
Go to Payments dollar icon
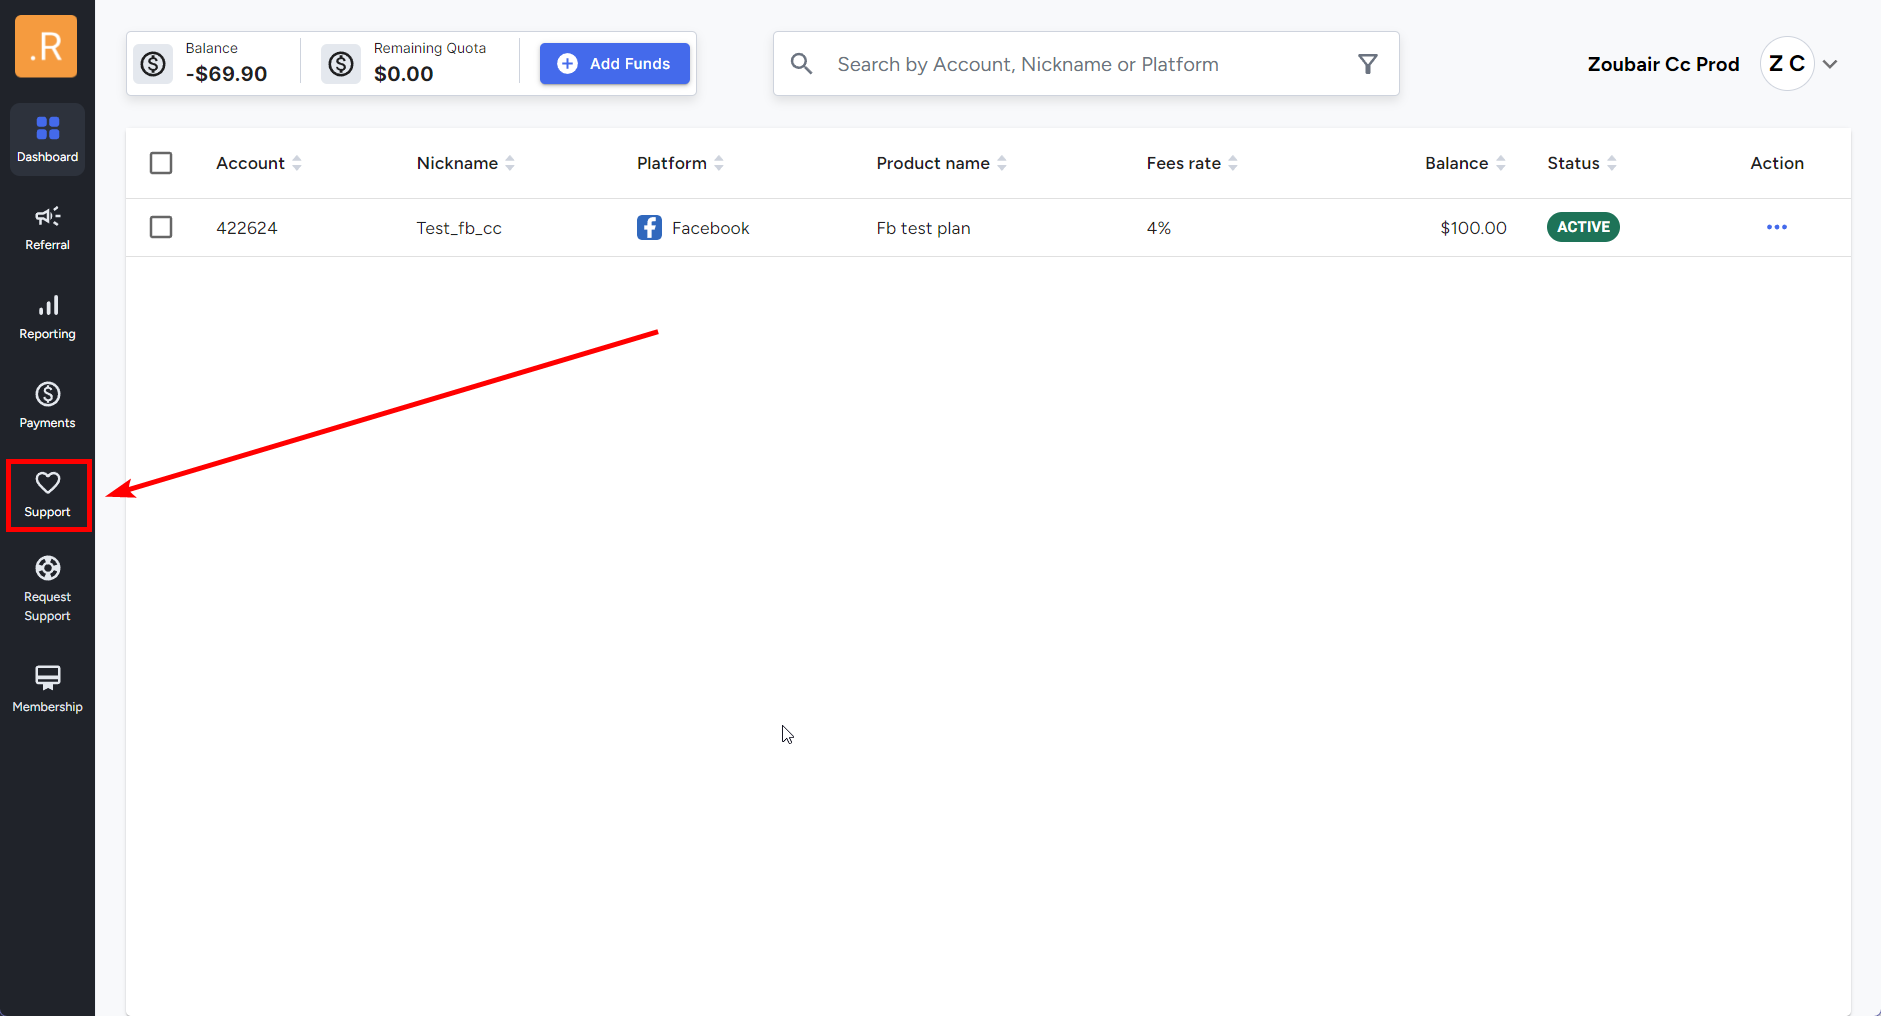coord(47,395)
